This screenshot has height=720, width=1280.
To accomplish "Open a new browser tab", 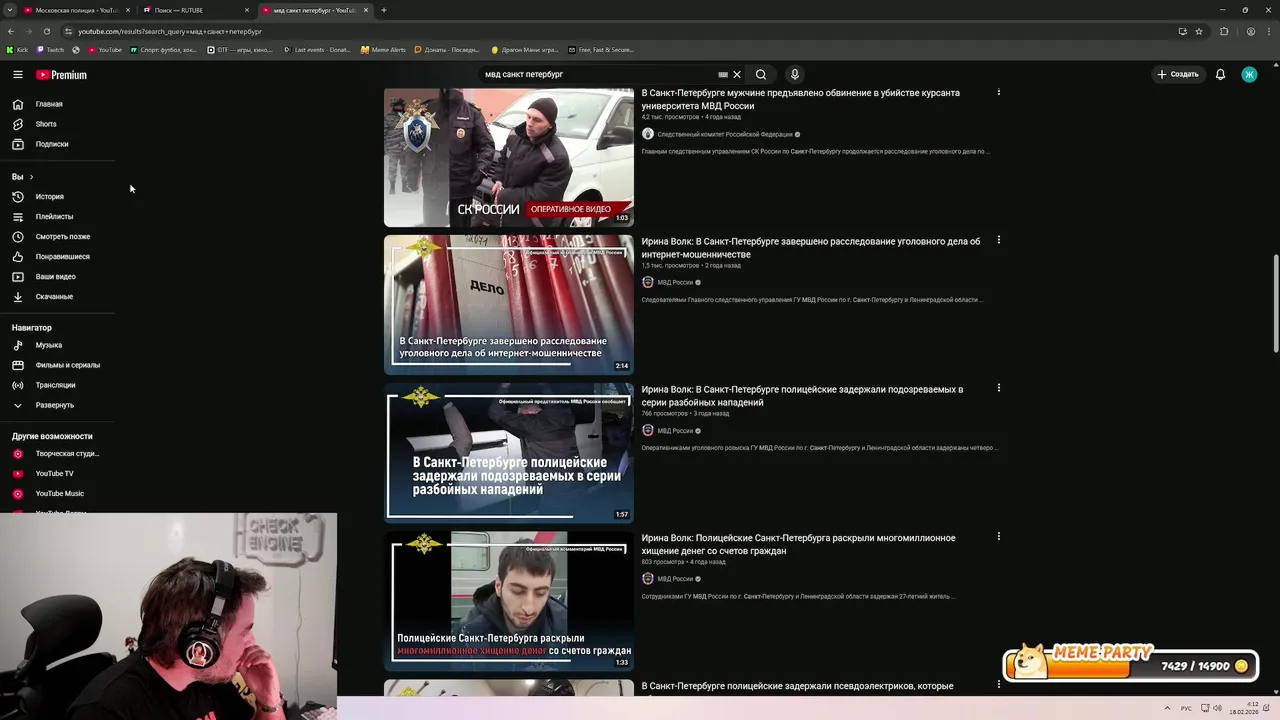I will (384, 10).
